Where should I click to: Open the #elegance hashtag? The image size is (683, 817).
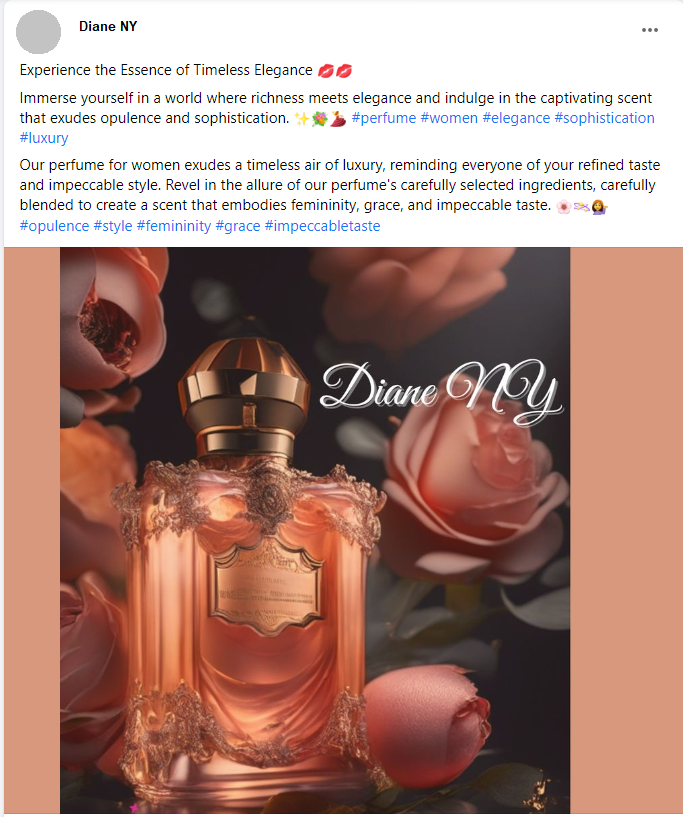(516, 118)
